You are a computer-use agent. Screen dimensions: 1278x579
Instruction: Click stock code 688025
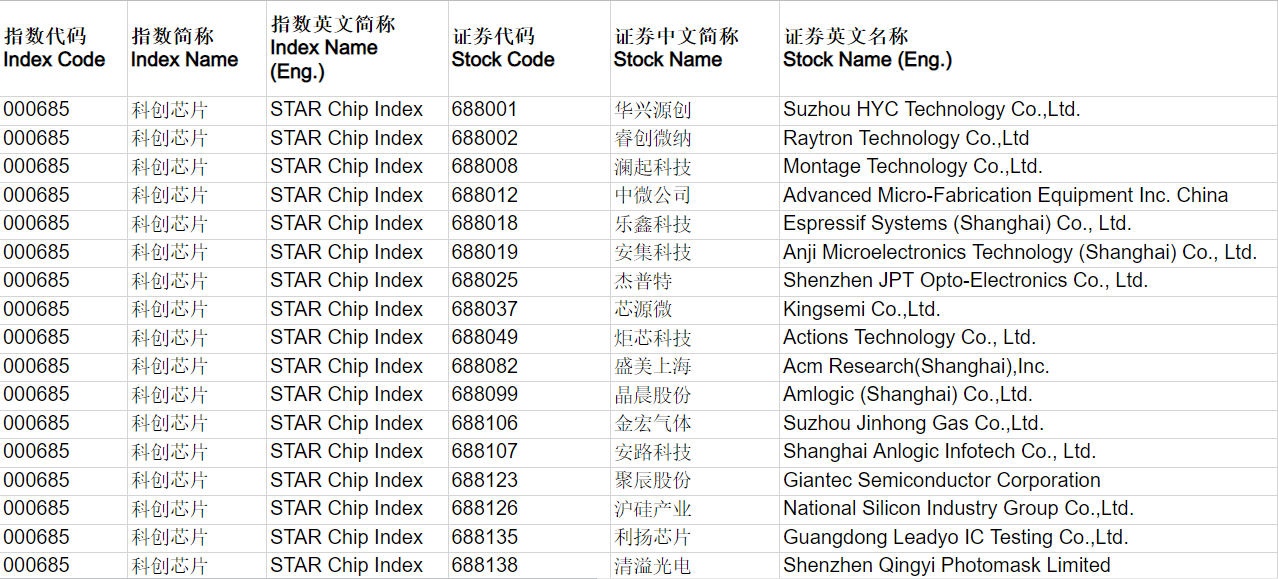485,280
